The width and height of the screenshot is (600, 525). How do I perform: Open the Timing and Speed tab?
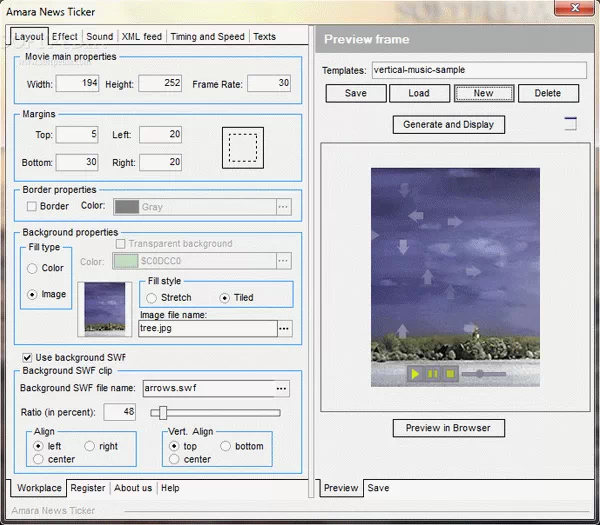point(207,37)
